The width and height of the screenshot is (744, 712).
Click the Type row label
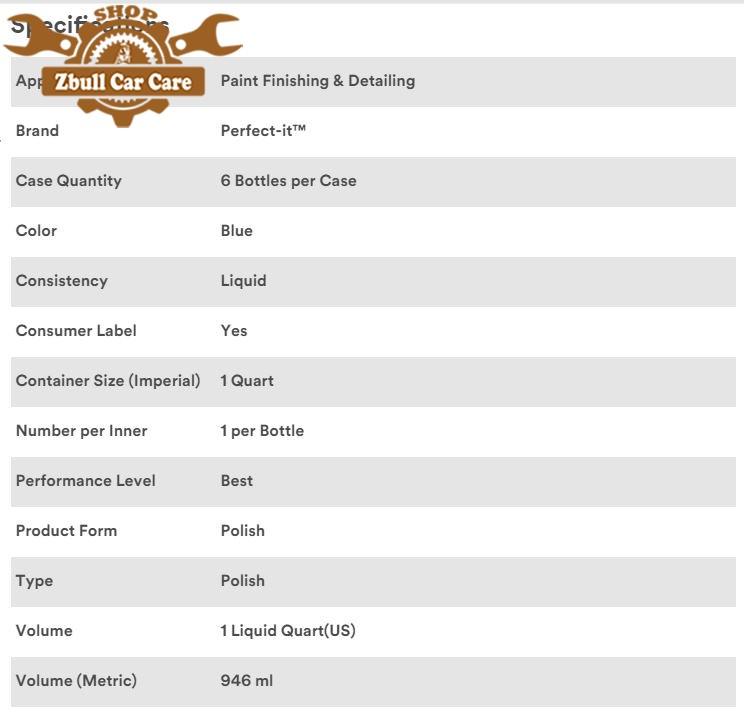tap(35, 581)
